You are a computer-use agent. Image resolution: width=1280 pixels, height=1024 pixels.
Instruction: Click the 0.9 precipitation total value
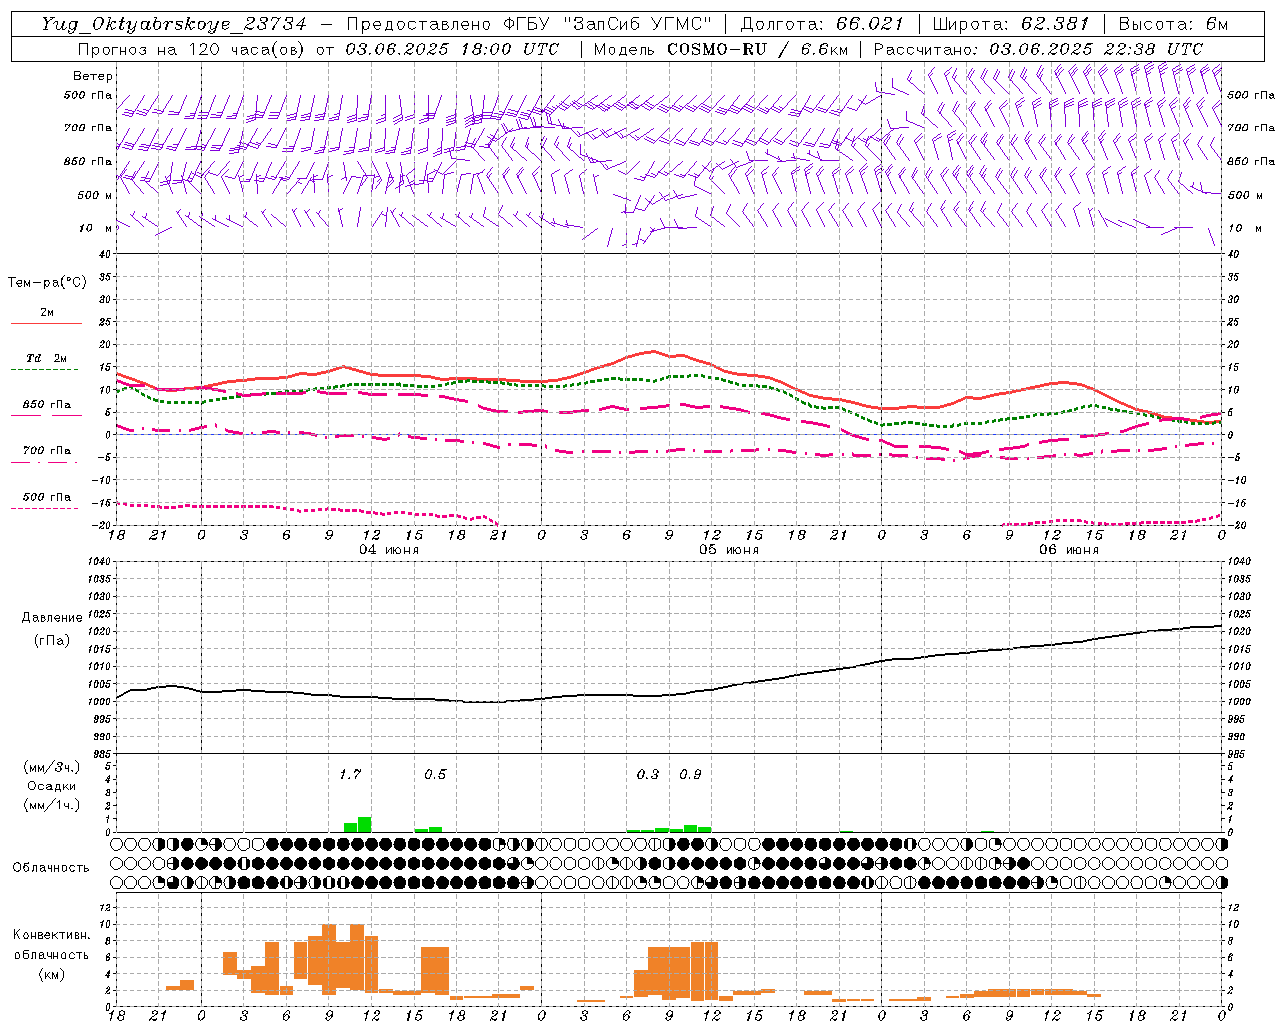[690, 774]
